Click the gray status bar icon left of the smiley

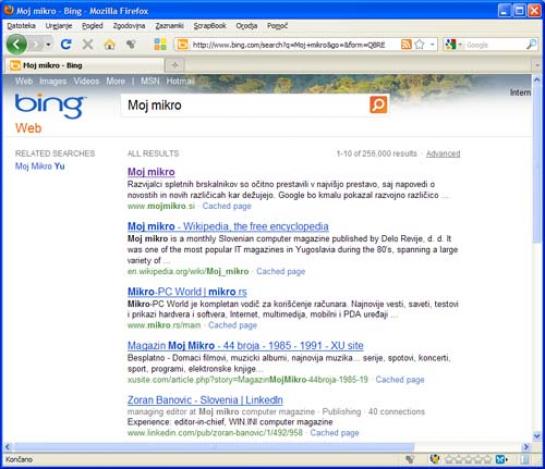410,459
